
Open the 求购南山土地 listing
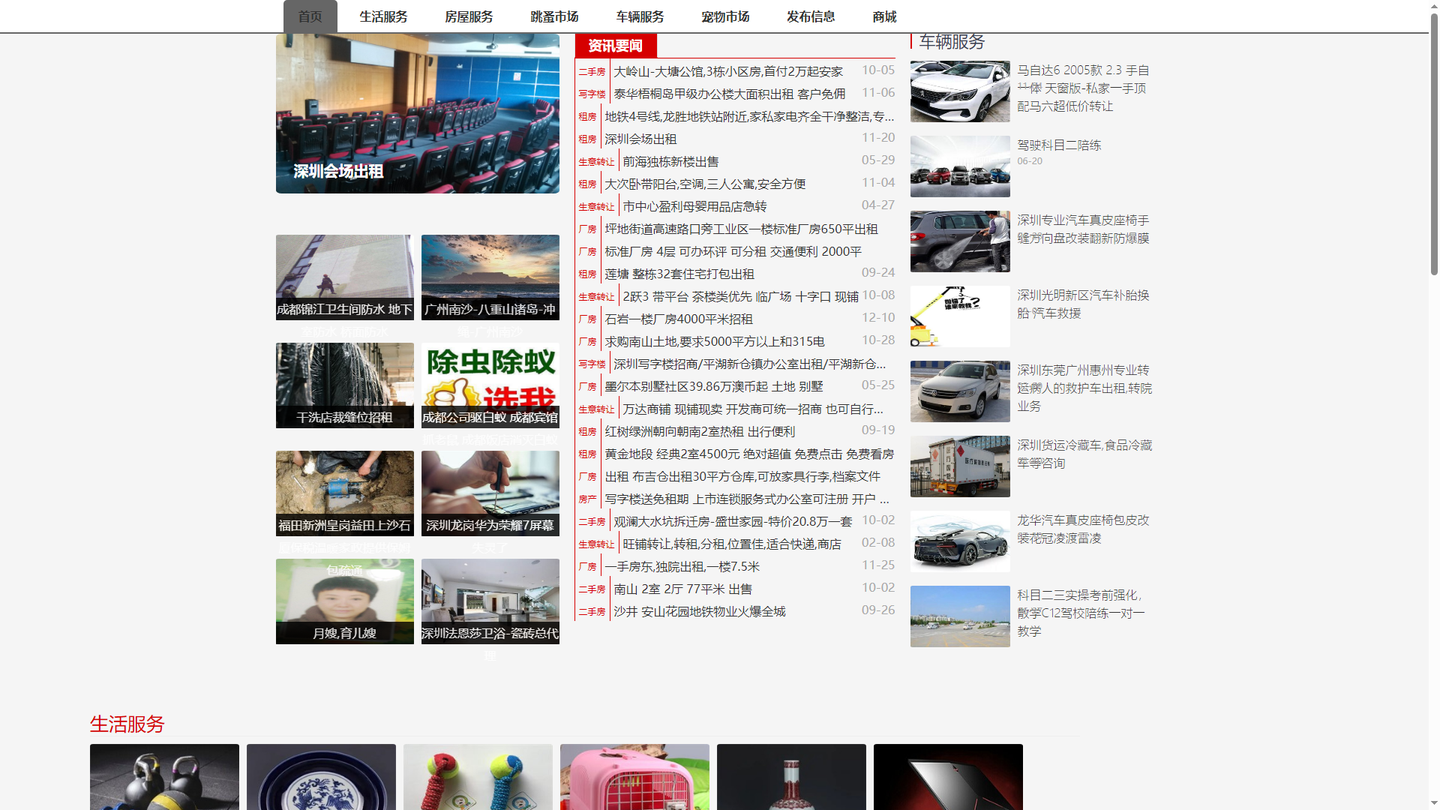tap(714, 341)
